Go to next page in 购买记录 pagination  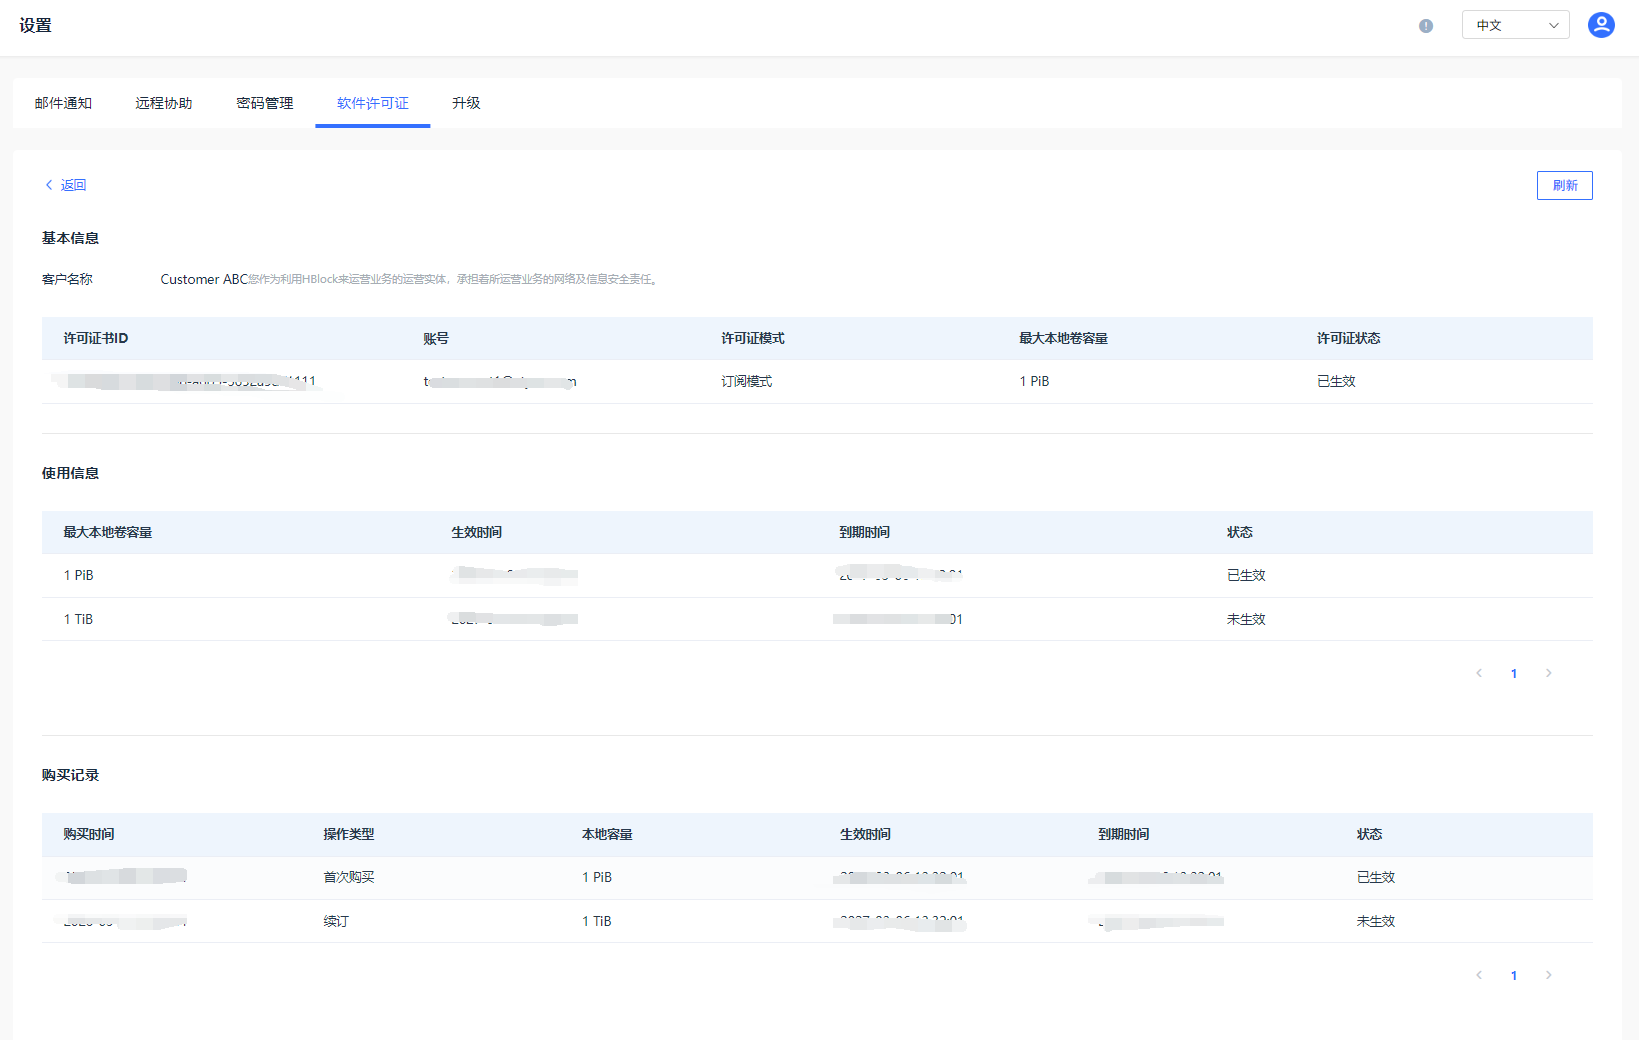coord(1548,975)
